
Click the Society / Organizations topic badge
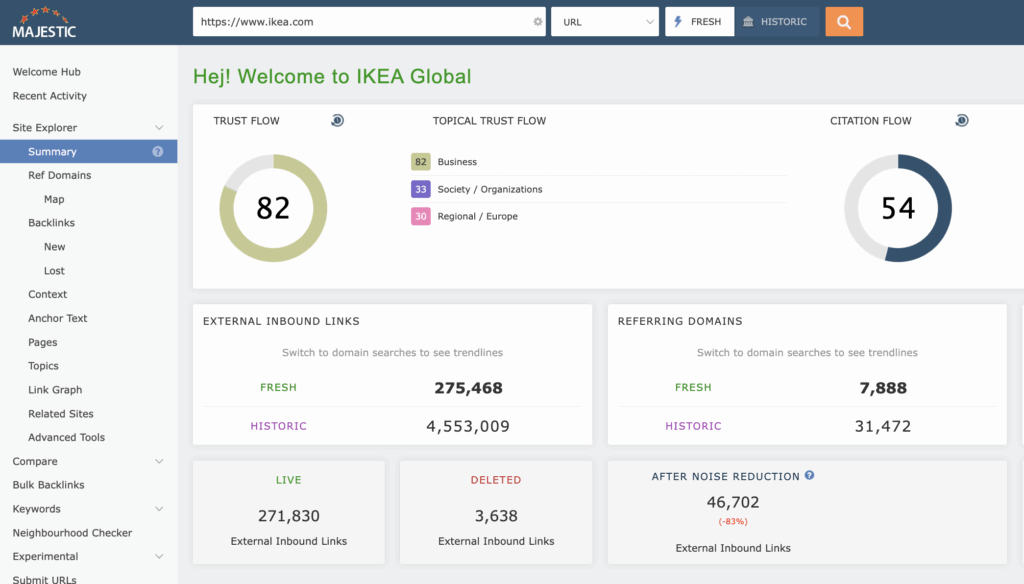[x=420, y=189]
